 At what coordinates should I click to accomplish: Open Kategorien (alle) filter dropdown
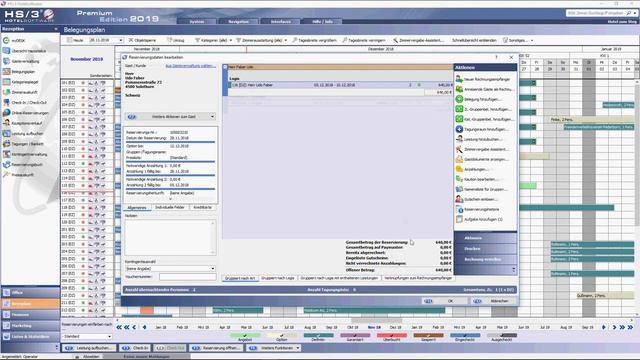click(213, 40)
